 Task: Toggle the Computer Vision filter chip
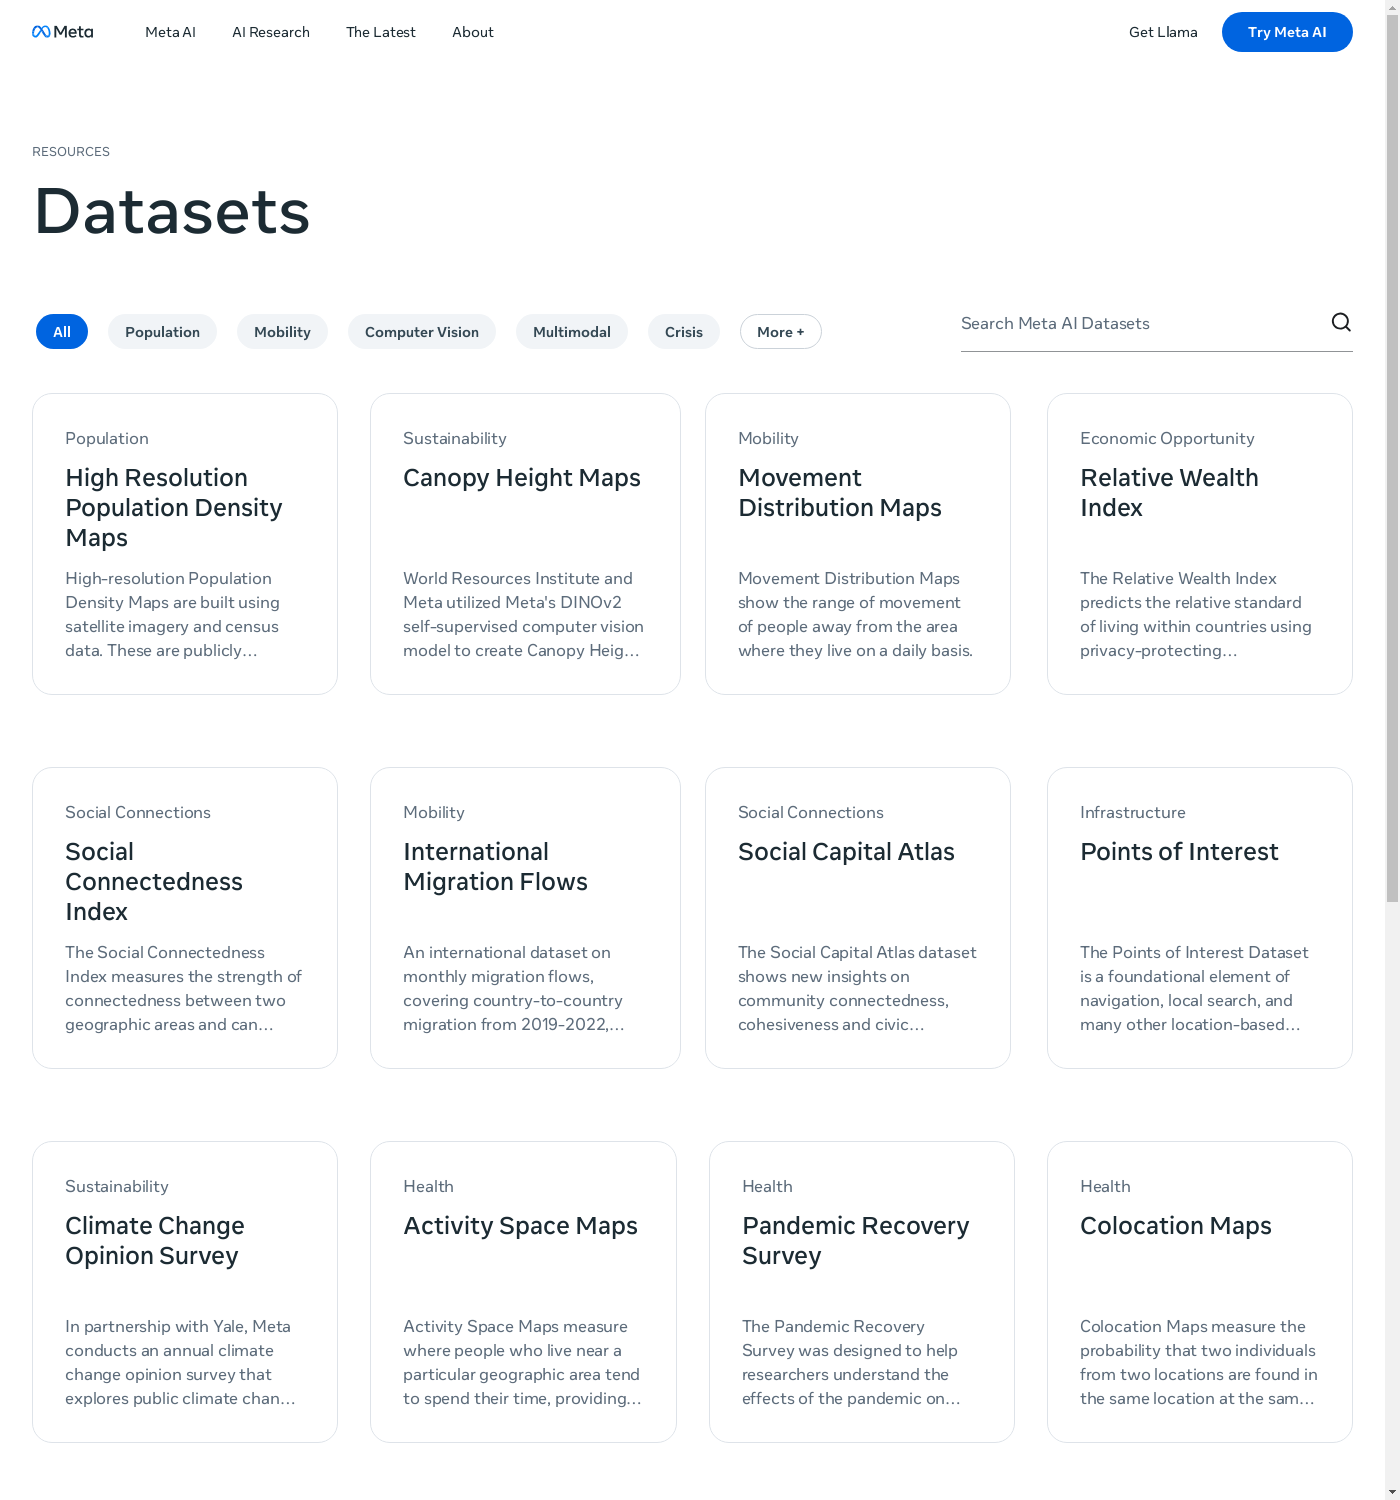point(421,332)
